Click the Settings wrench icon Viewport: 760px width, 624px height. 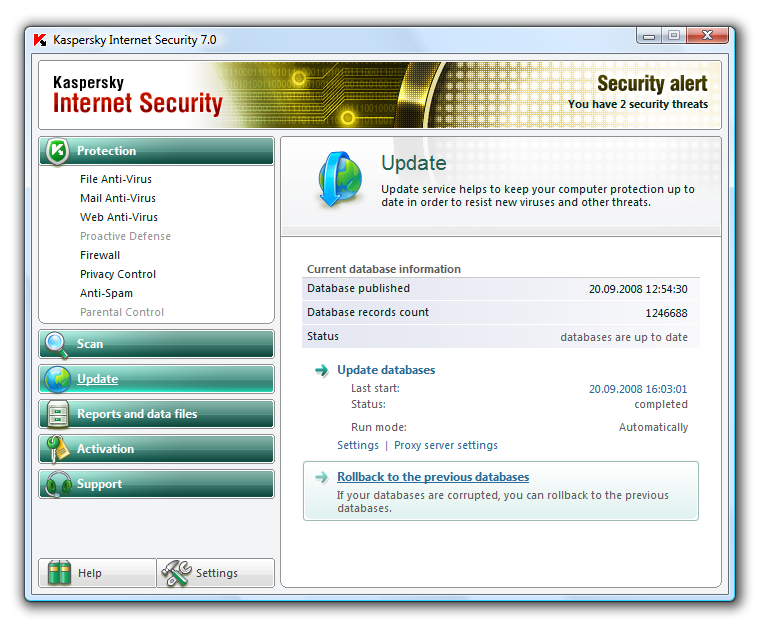pyautogui.click(x=176, y=573)
